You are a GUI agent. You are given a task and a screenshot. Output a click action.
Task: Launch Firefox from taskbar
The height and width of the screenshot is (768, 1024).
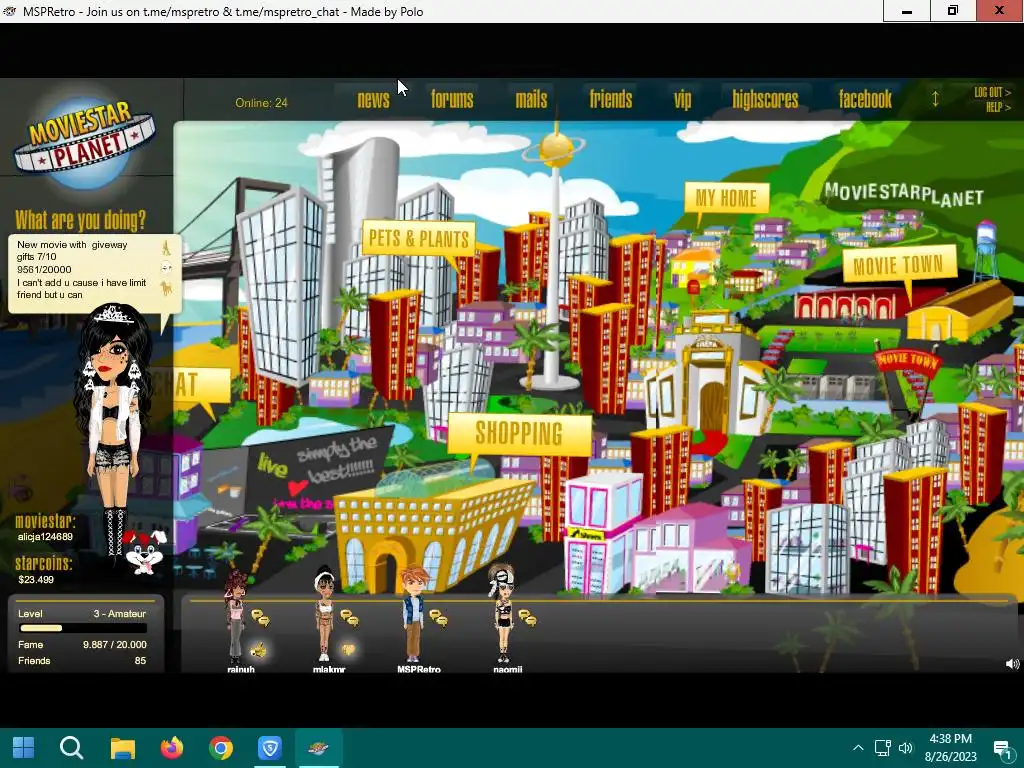(x=172, y=748)
